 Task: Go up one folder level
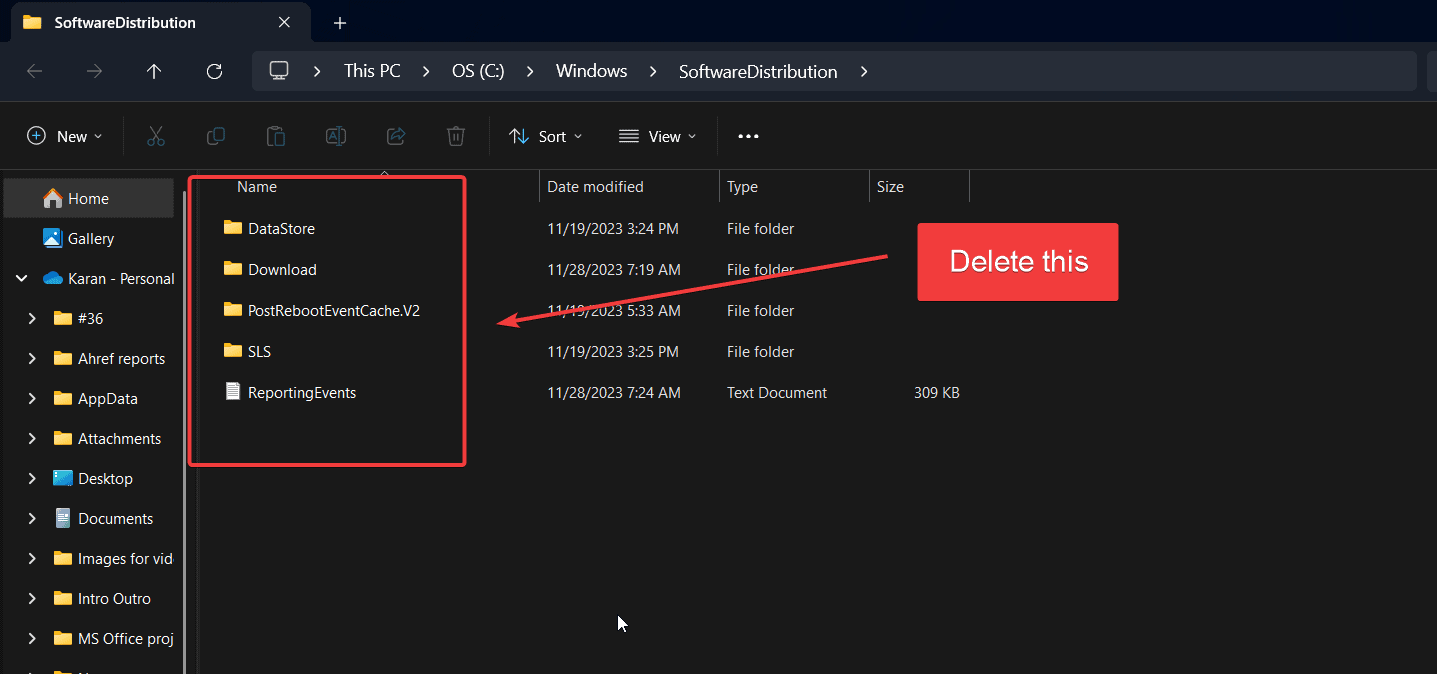point(154,71)
